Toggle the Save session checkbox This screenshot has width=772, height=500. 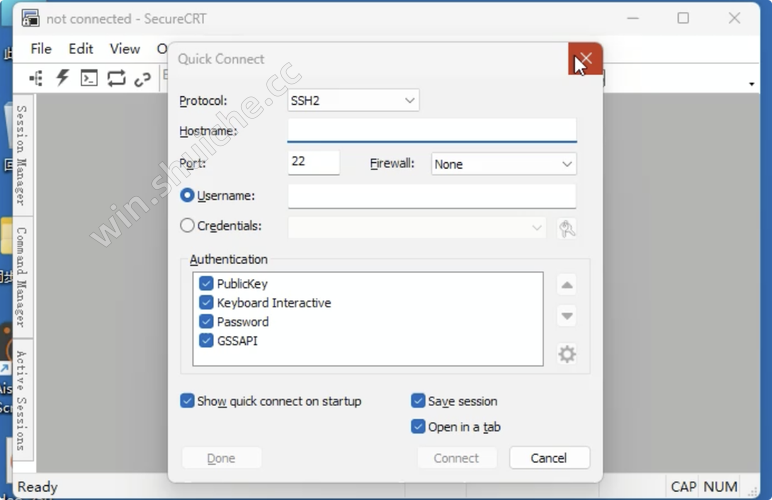point(418,401)
